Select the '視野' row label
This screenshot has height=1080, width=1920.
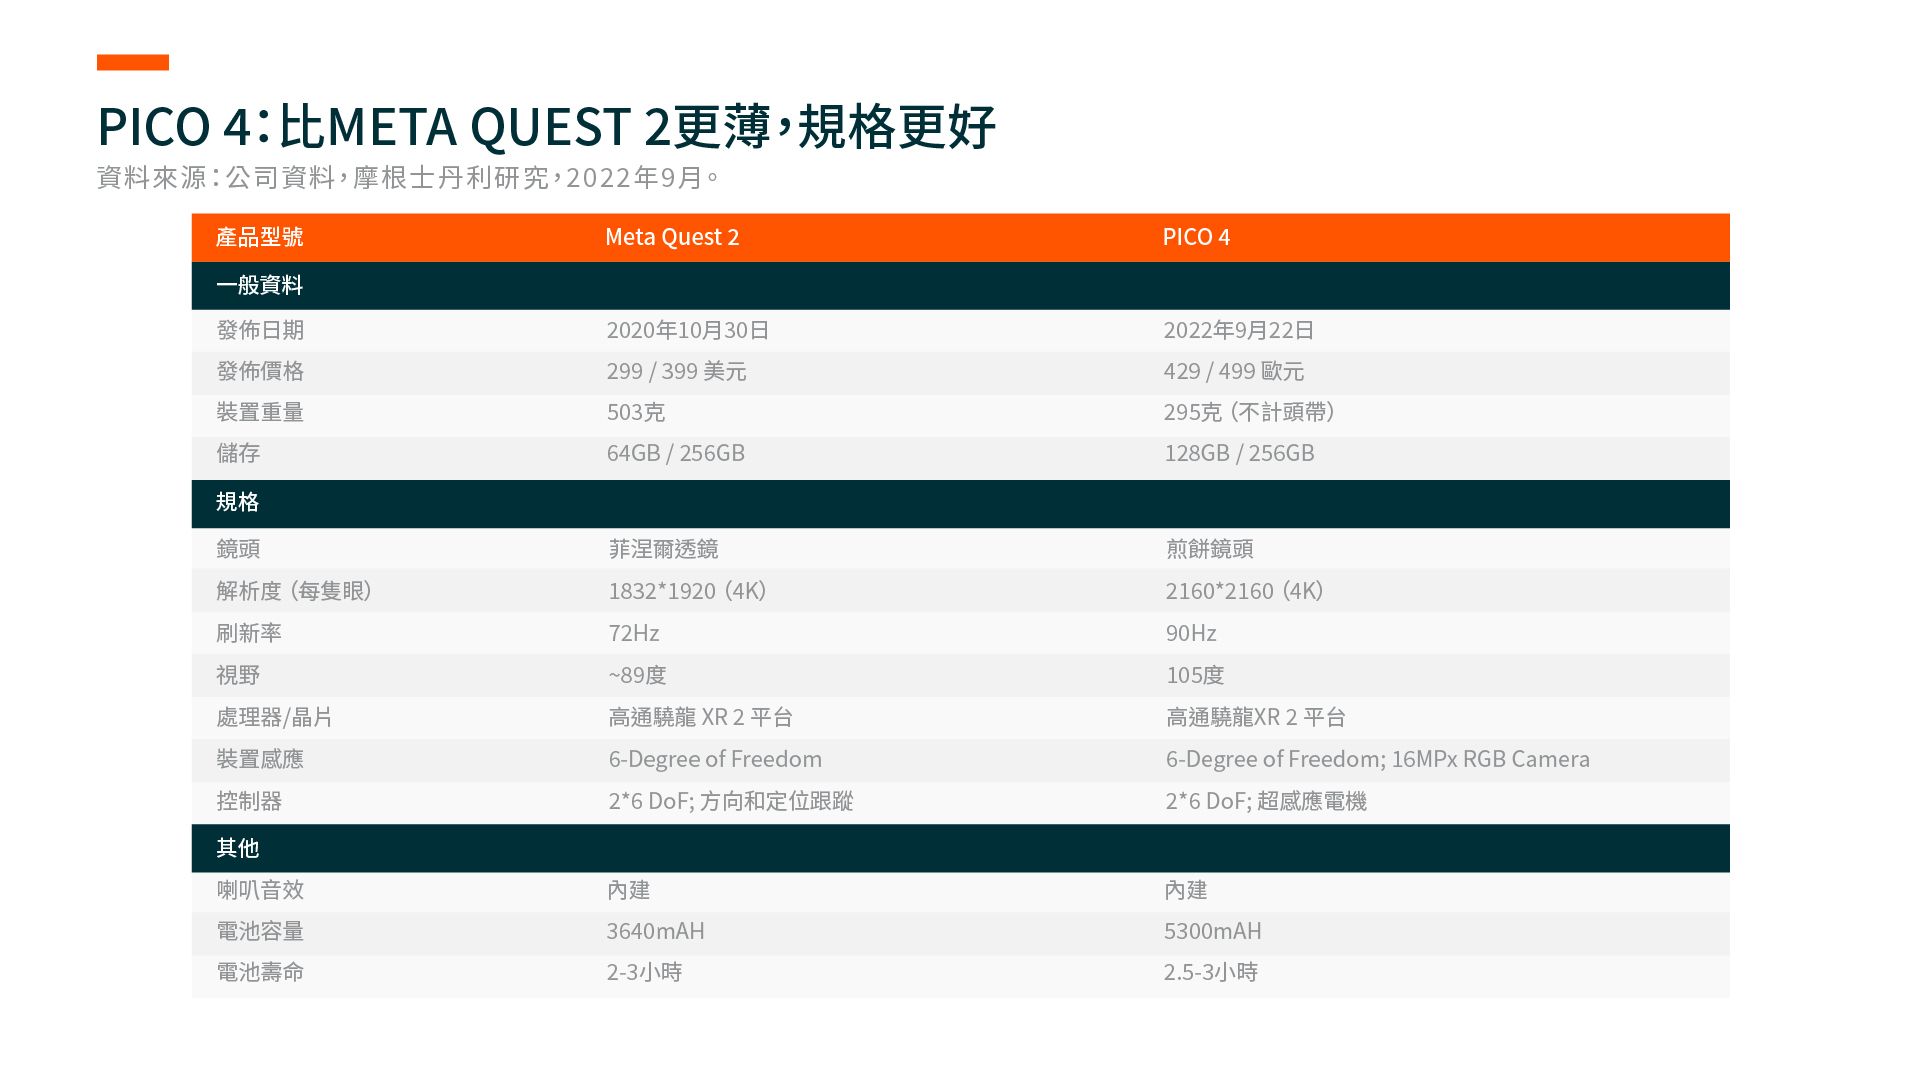pyautogui.click(x=238, y=675)
